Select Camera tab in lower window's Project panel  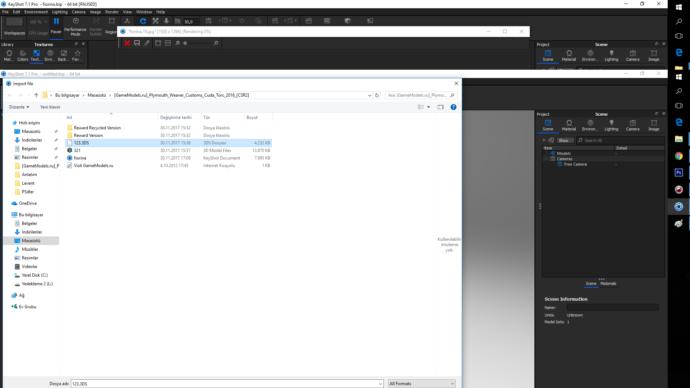pos(632,125)
